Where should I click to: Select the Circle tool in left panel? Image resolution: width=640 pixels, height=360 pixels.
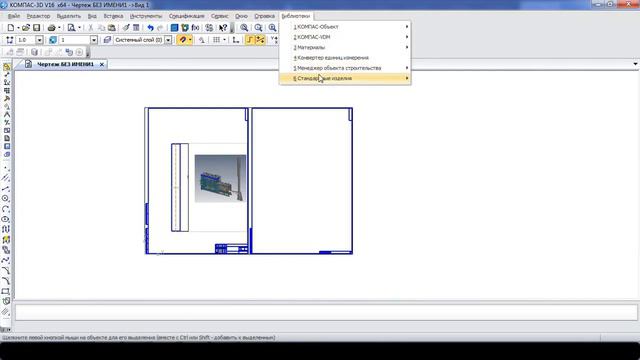pos(6,198)
